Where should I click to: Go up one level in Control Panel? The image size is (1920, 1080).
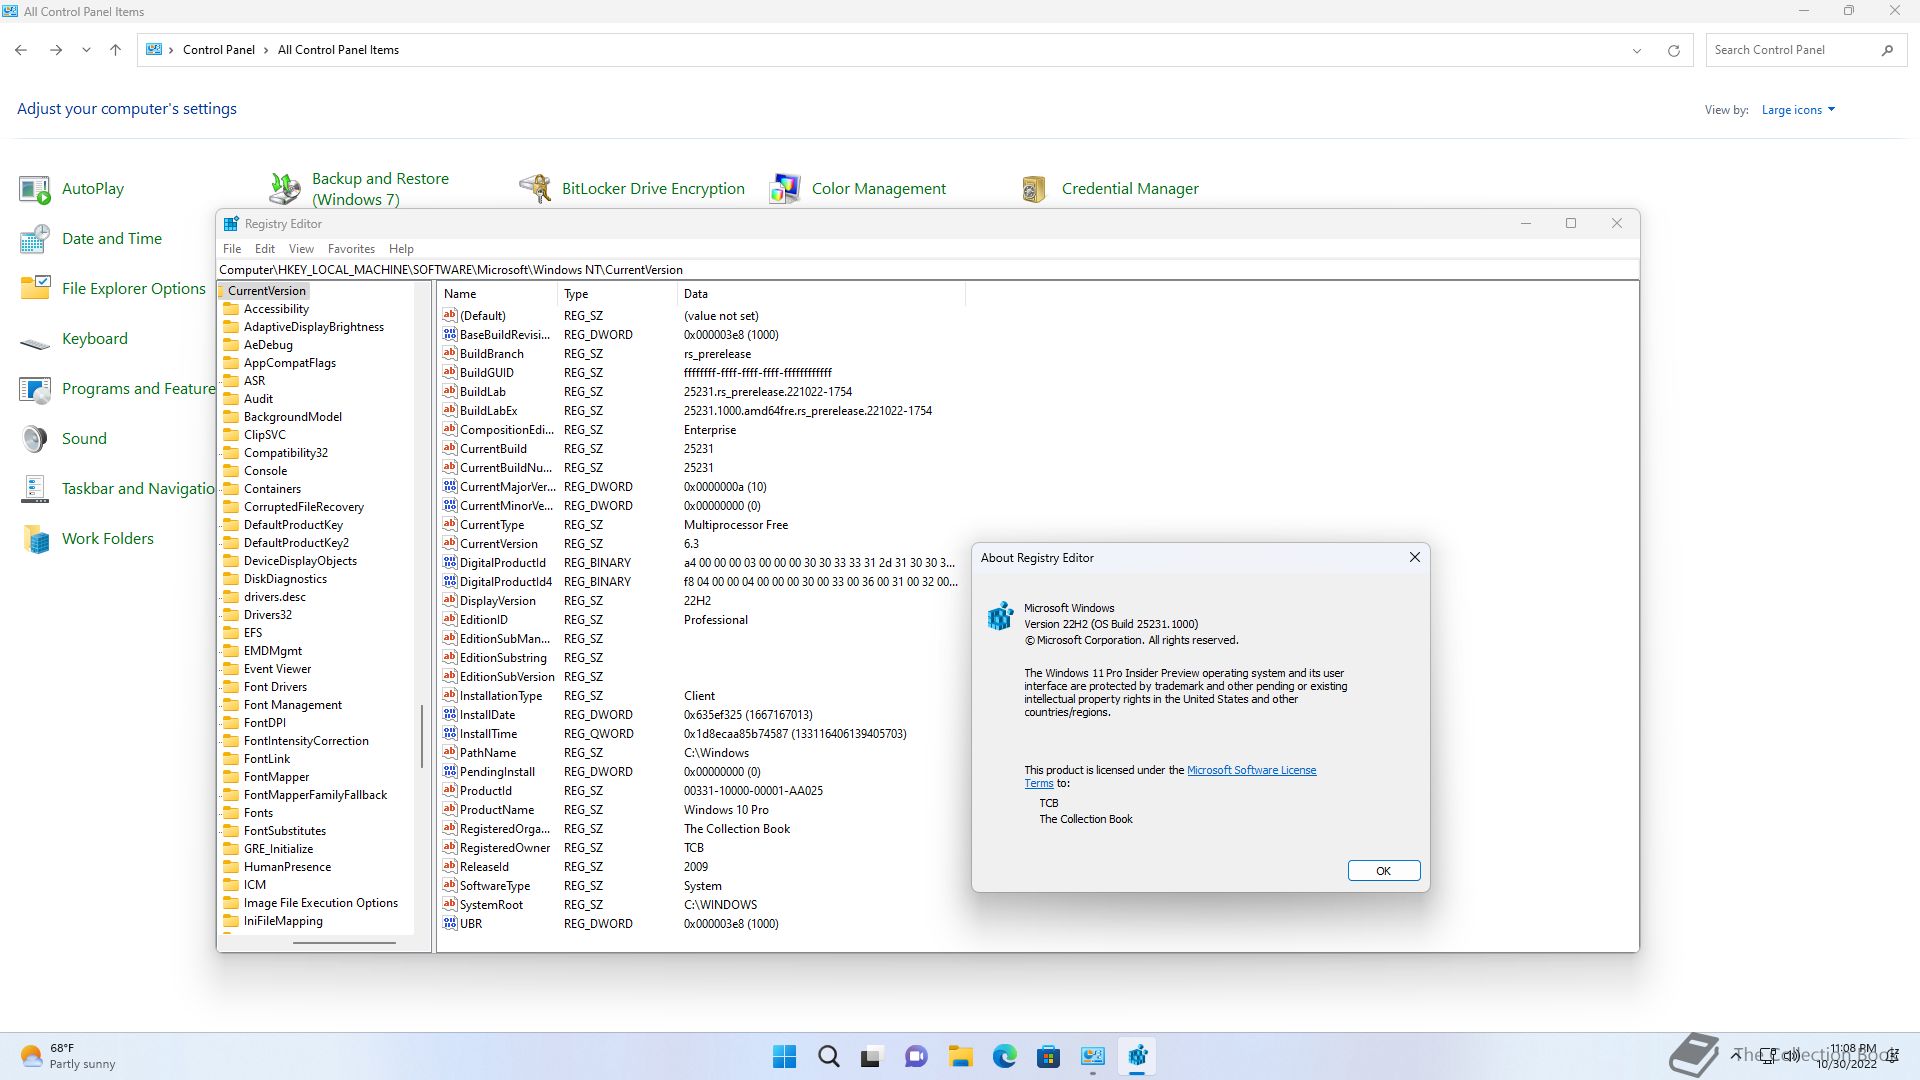pos(115,50)
